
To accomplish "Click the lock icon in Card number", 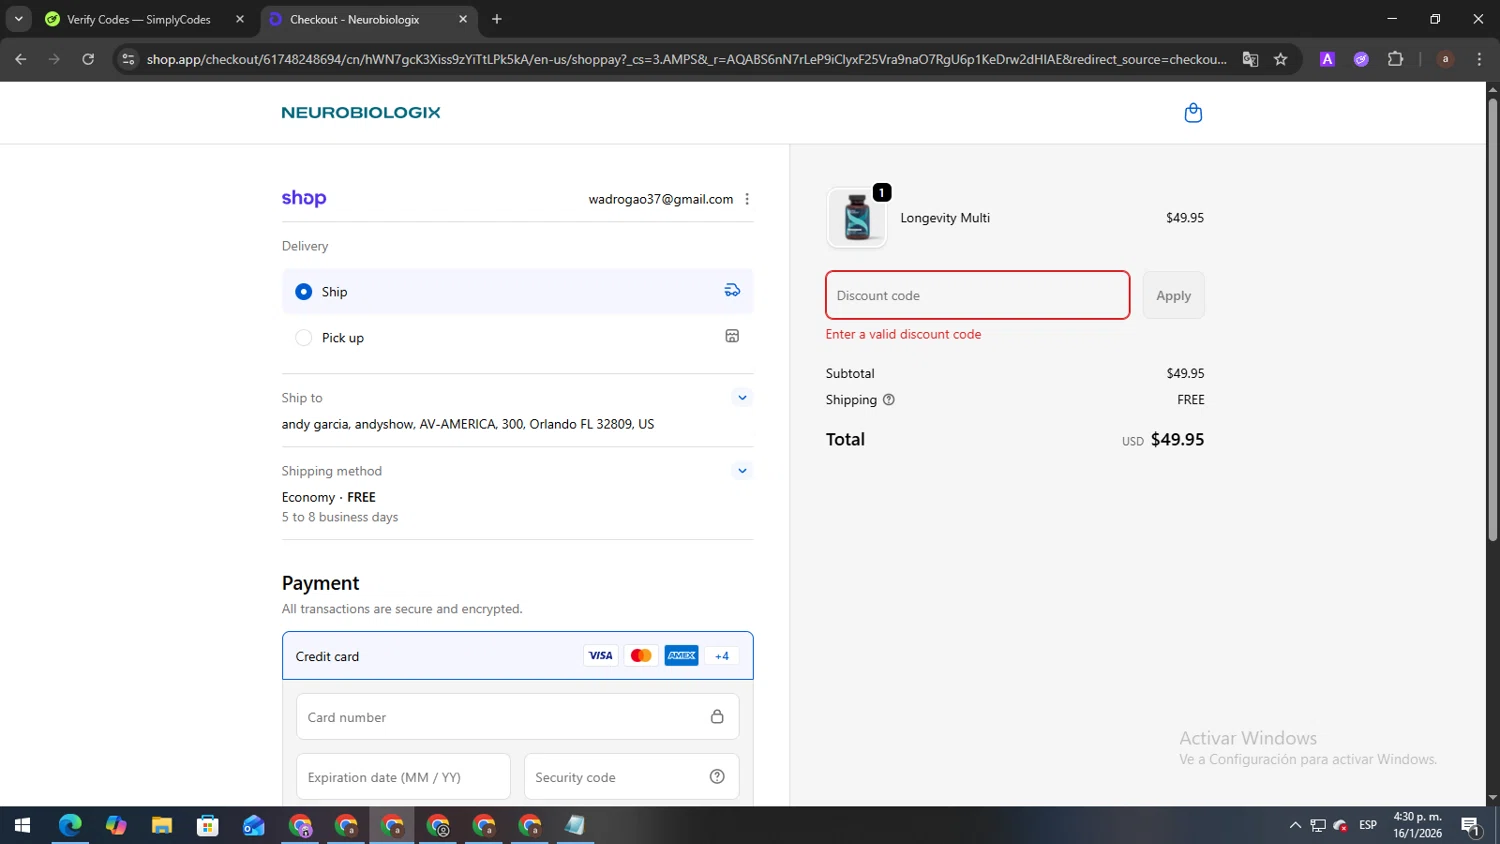I will point(717,716).
